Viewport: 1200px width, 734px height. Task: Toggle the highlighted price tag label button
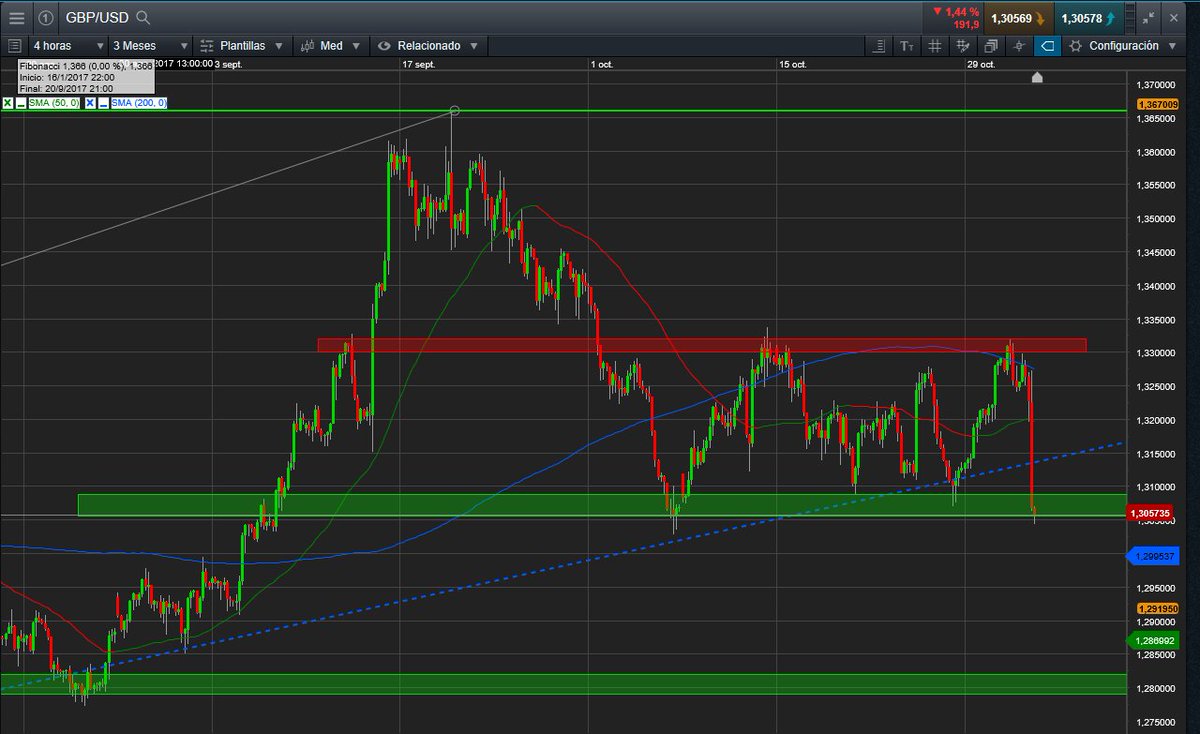(x=1047, y=46)
